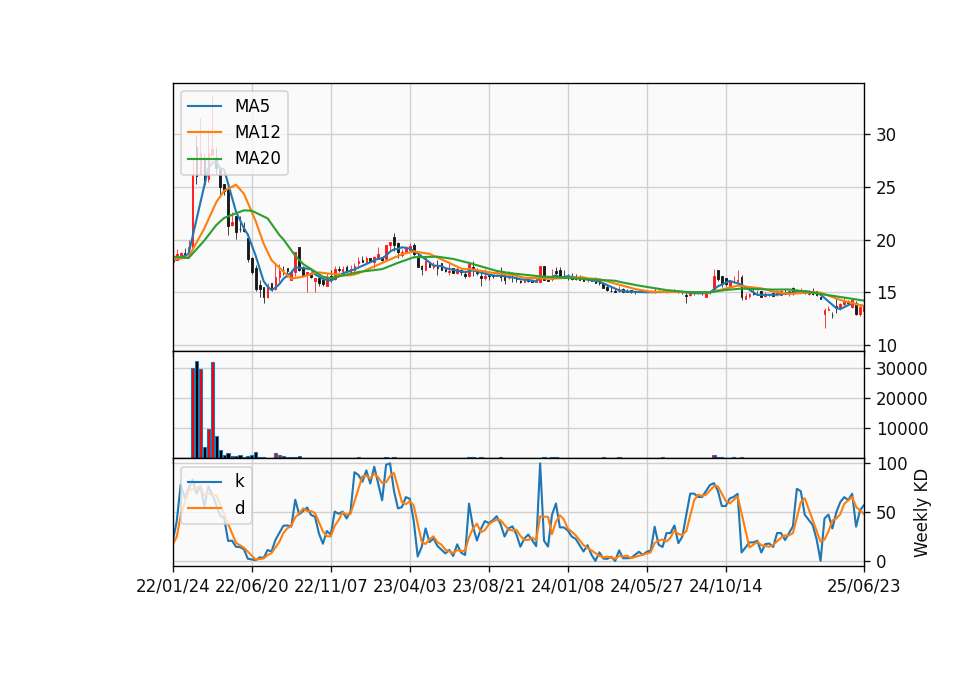Image resolution: width=960 pixels, height=690 pixels.
Task: Click the KD axis value 100
Action: [x=891, y=464]
